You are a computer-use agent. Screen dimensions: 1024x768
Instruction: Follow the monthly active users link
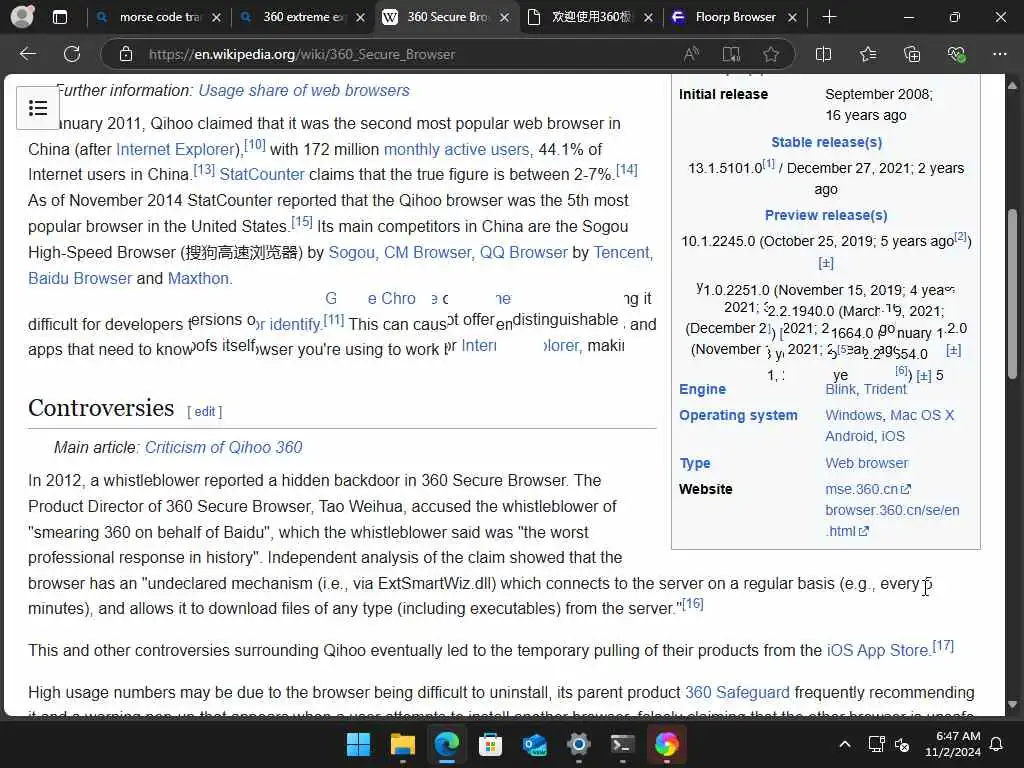pyautogui.click(x=457, y=150)
